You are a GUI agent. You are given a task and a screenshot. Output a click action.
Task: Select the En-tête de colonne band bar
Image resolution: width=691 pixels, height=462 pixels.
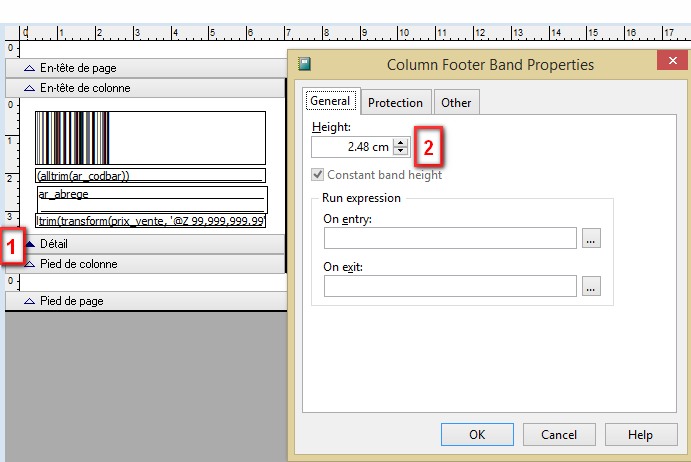pyautogui.click(x=145, y=88)
